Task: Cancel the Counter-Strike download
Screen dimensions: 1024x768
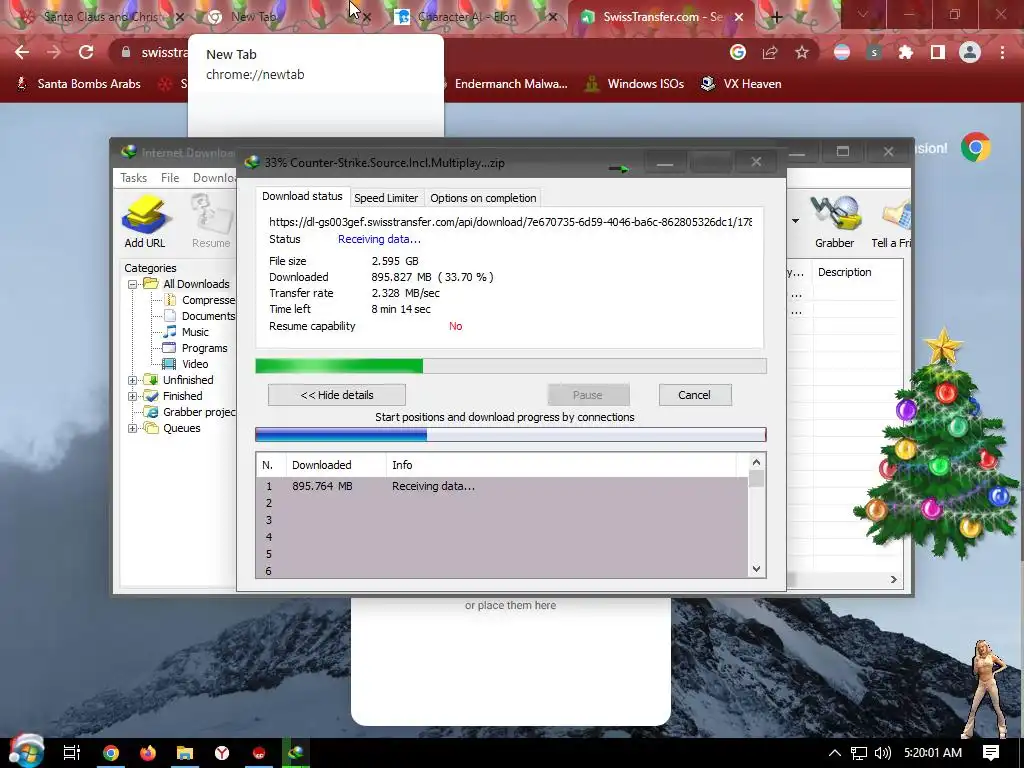Action: coord(694,395)
